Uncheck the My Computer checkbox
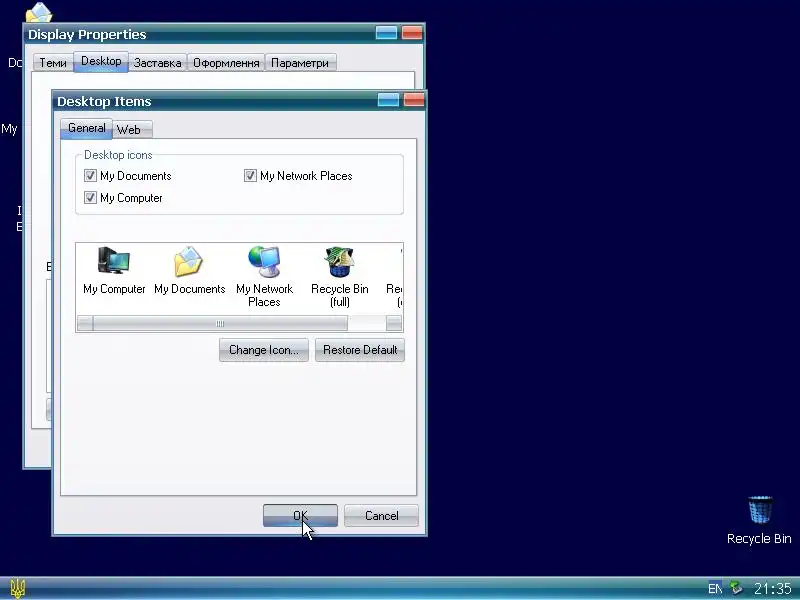This screenshot has width=800, height=600. [x=90, y=197]
